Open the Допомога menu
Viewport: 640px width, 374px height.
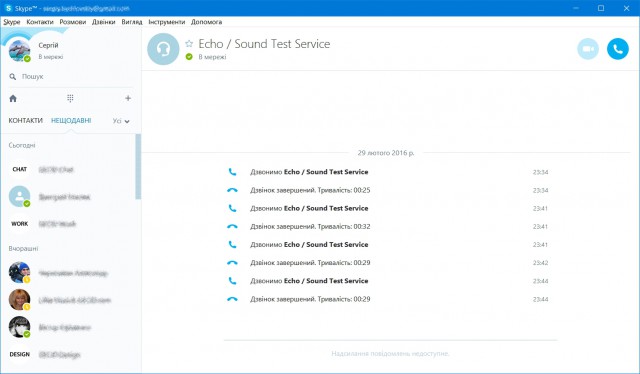pyautogui.click(x=207, y=22)
